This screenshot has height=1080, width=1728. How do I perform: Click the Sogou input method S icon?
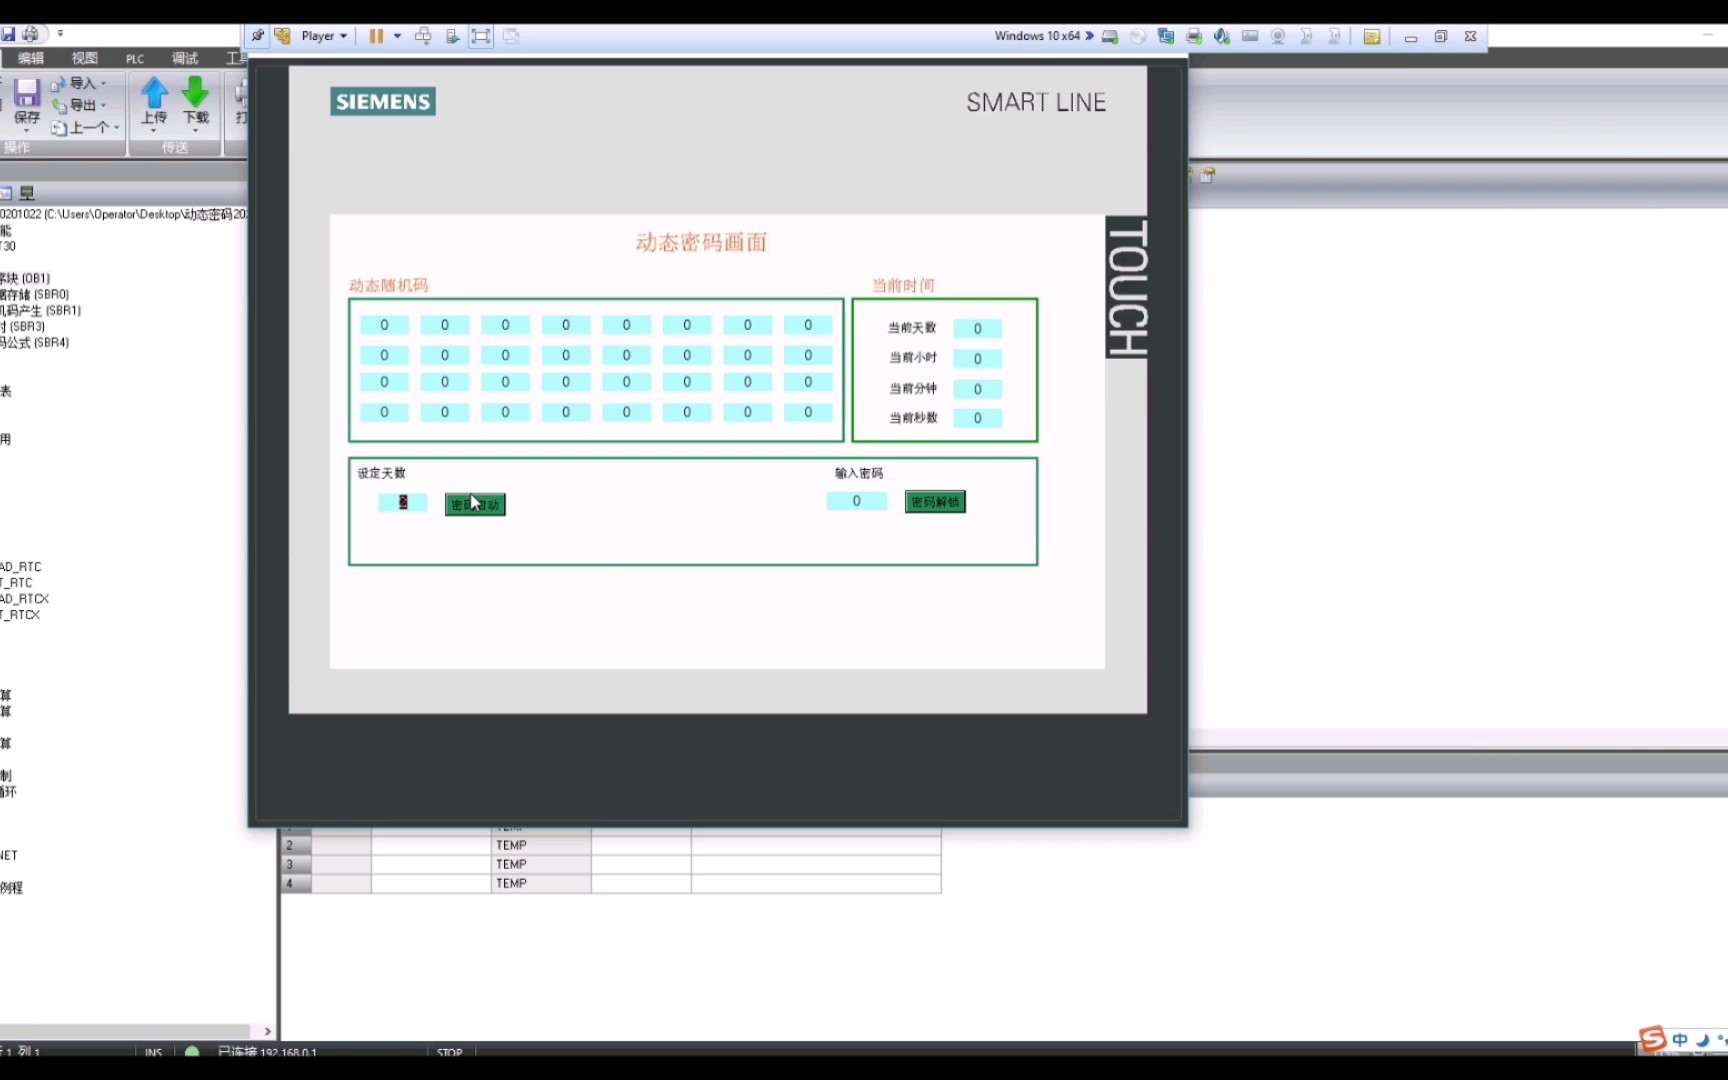coord(1653,1040)
